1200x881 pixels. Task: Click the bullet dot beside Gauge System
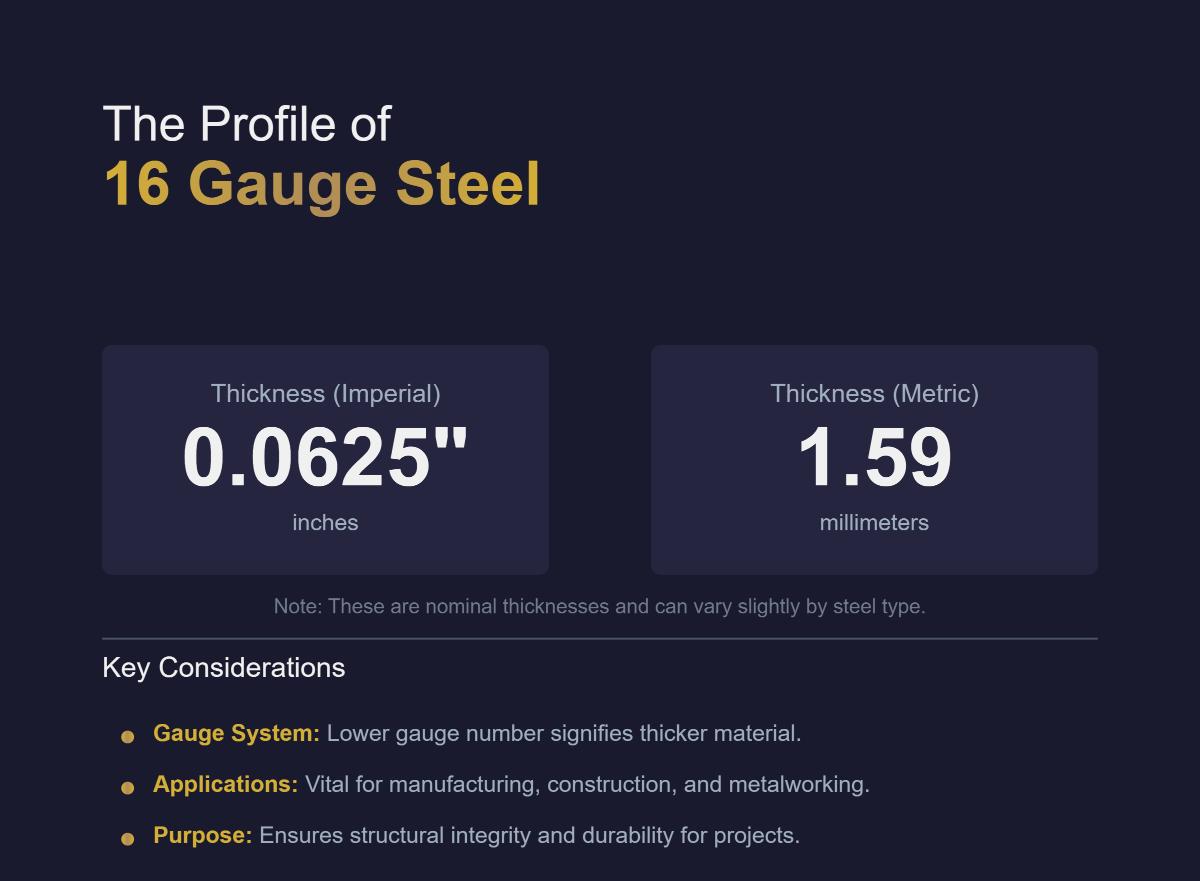pos(128,737)
